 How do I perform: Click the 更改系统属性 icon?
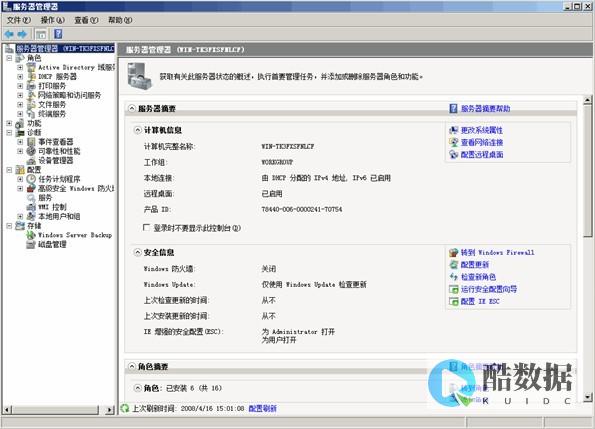[x=453, y=130]
